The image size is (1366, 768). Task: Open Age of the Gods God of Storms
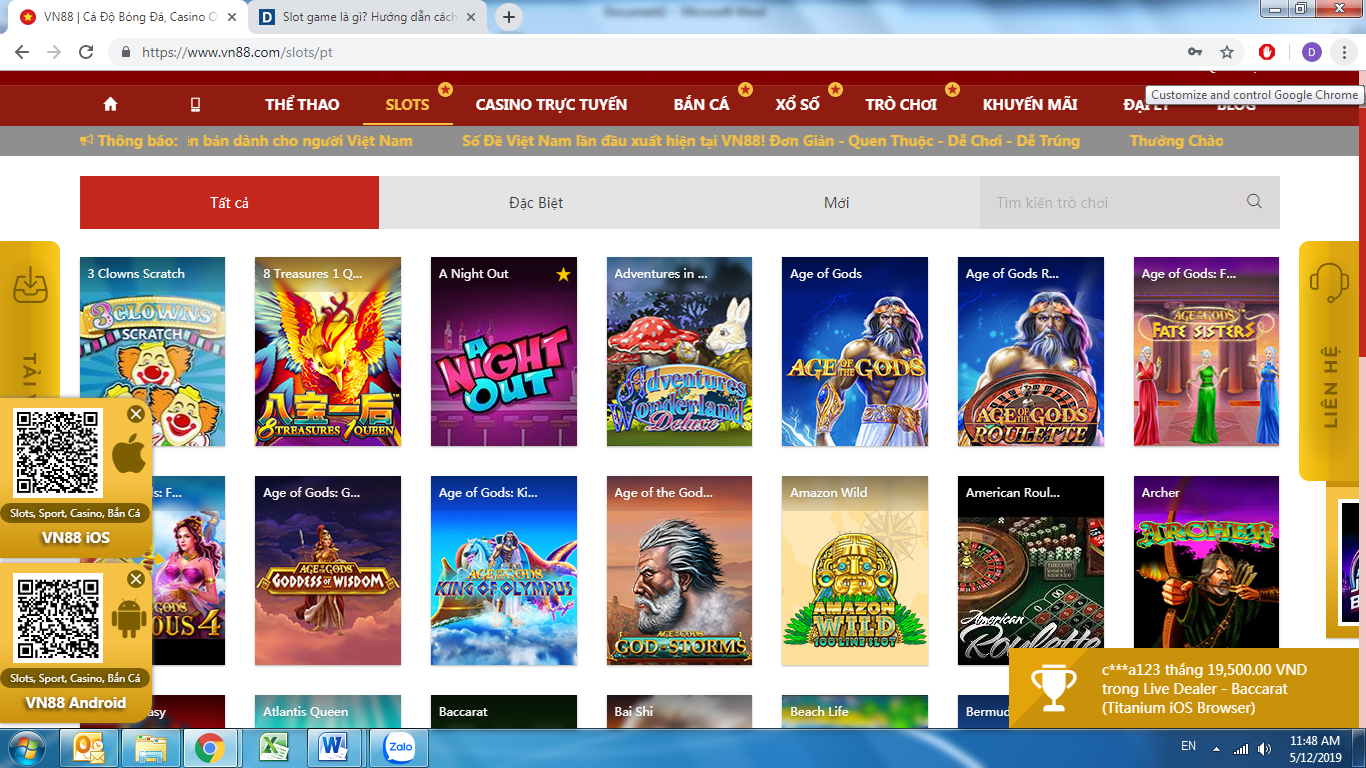pos(679,570)
